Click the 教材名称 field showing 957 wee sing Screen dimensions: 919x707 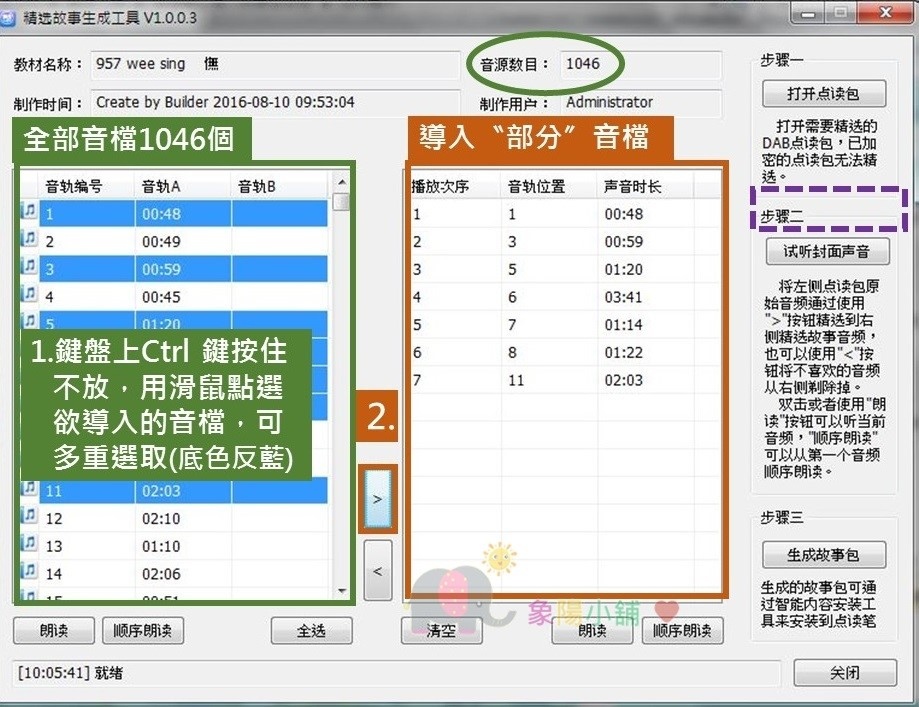[275, 64]
